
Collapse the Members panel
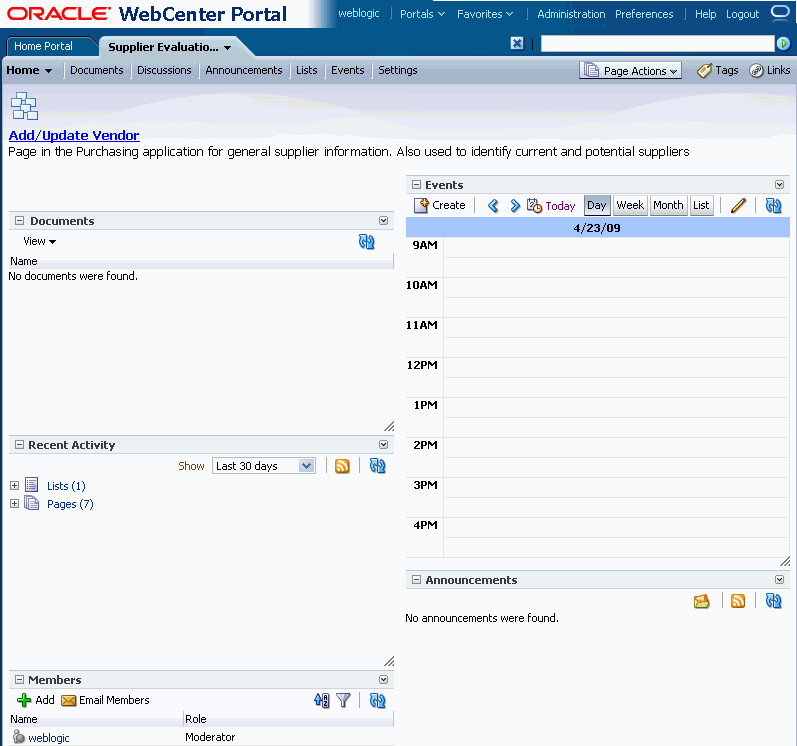coord(19,679)
